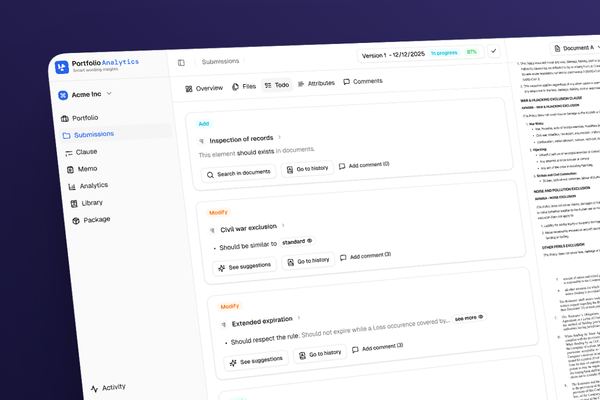Open Memo in the sidebar
This screenshot has height=400, width=600.
pyautogui.click(x=82, y=169)
